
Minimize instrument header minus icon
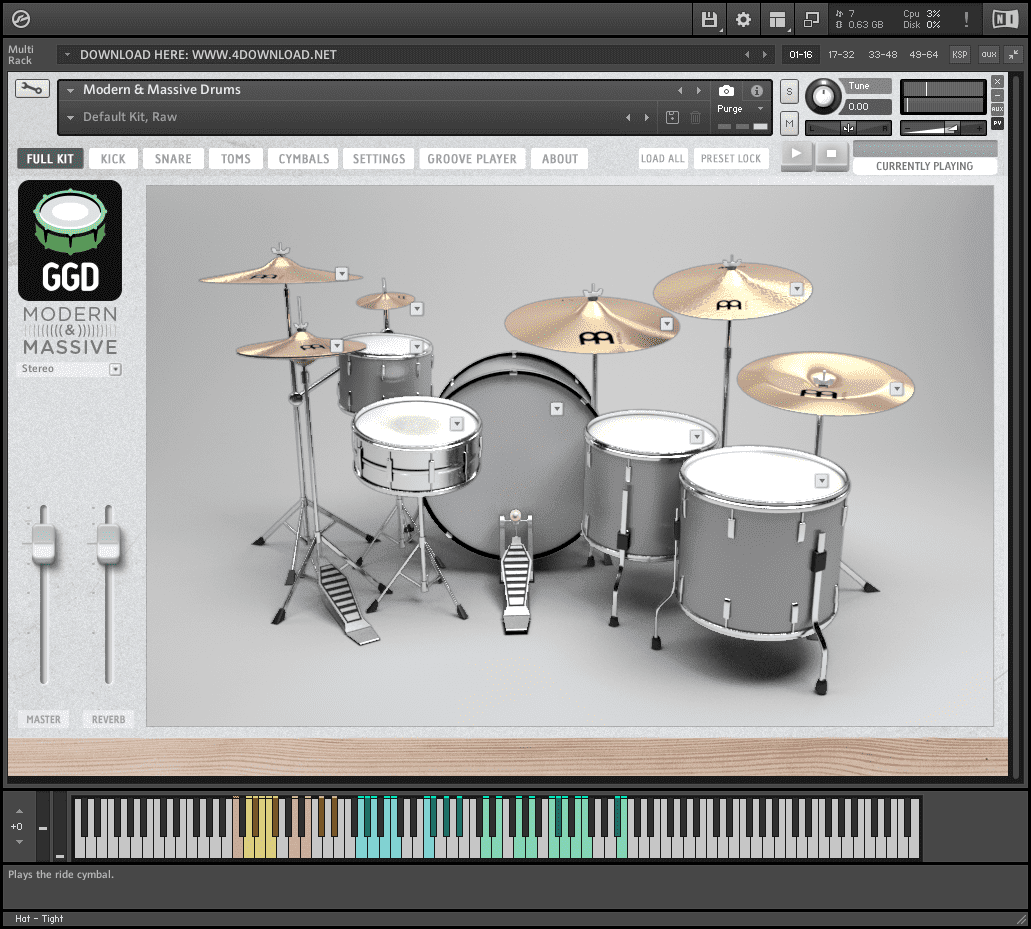[x=997, y=95]
